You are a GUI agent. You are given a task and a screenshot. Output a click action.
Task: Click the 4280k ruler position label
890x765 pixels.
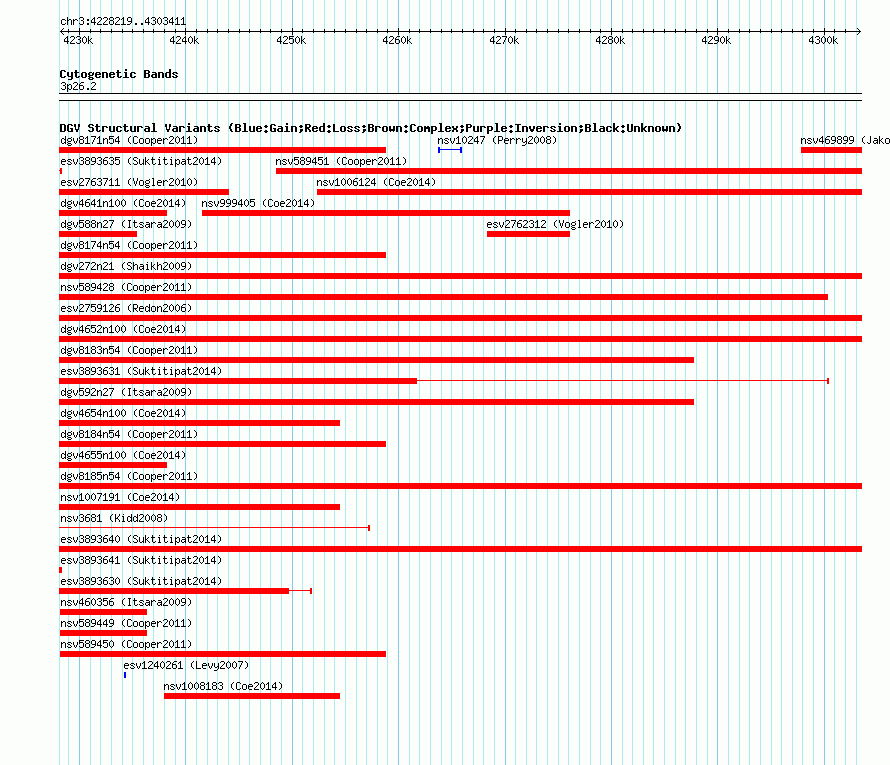point(610,40)
